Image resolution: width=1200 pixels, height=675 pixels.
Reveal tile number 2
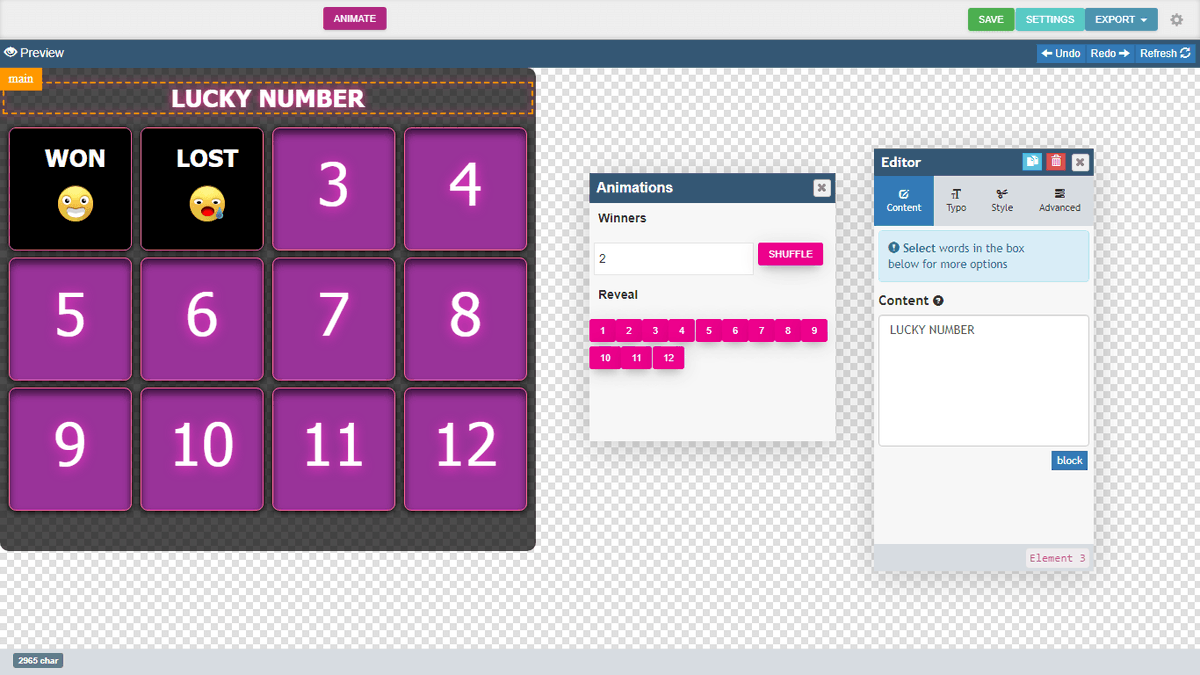[629, 330]
